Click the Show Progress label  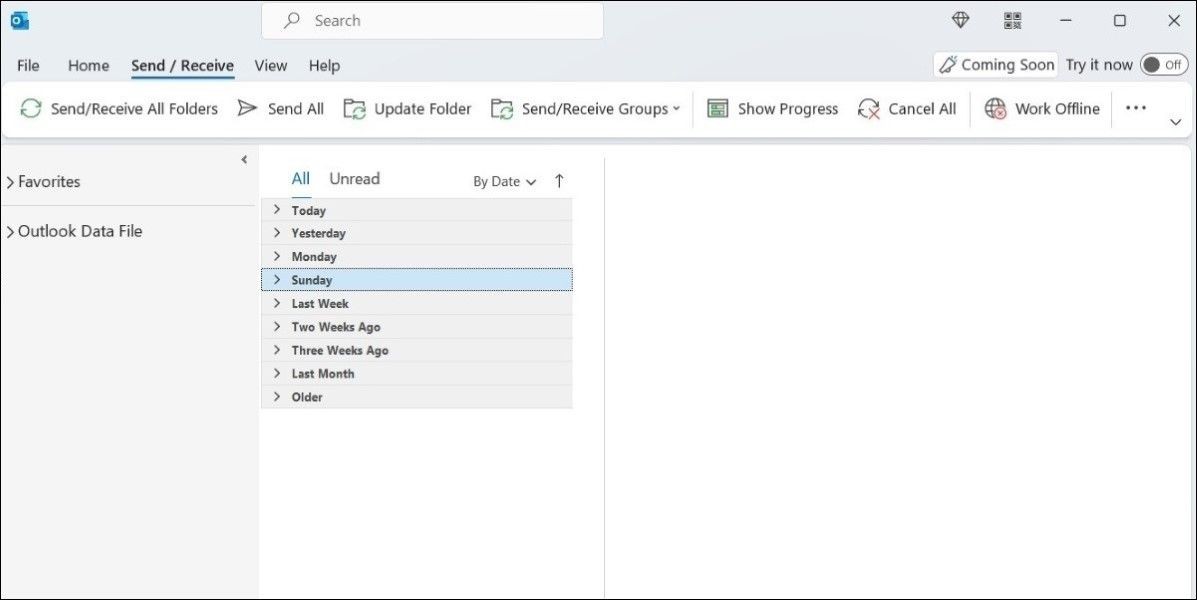tap(788, 109)
